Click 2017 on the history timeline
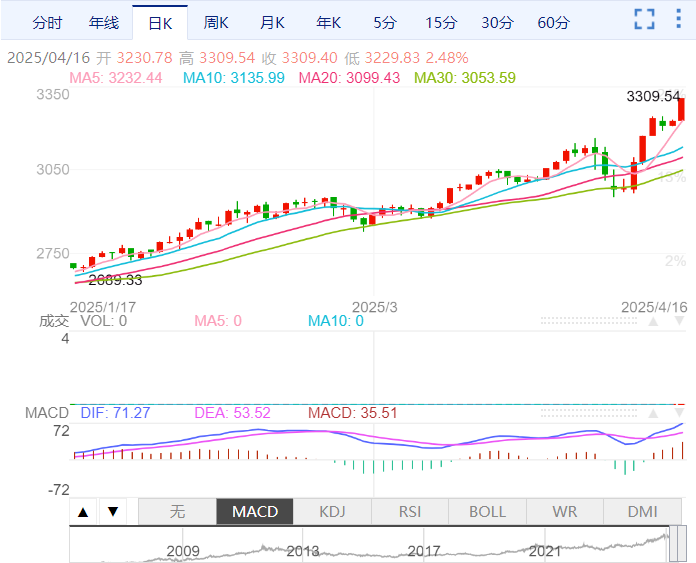Viewport: 696px width, 563px height. tap(424, 551)
